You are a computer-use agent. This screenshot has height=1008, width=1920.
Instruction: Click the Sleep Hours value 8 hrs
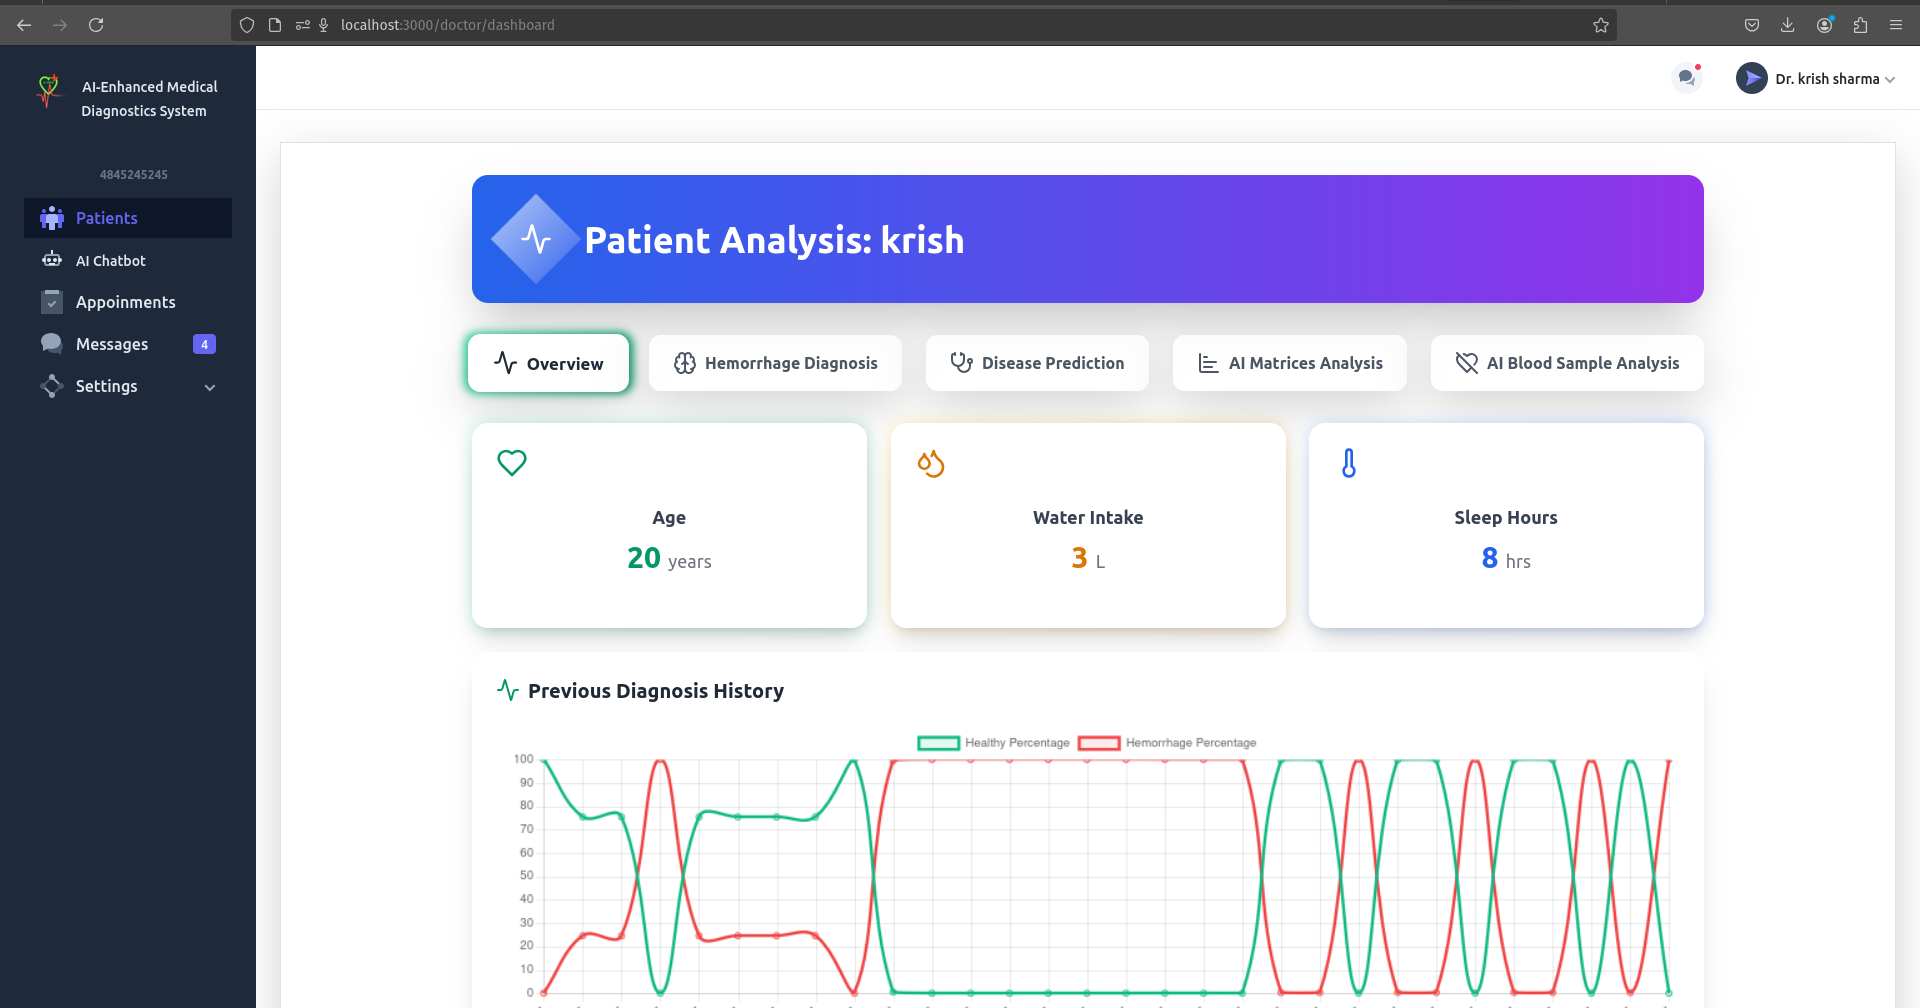tap(1506, 558)
